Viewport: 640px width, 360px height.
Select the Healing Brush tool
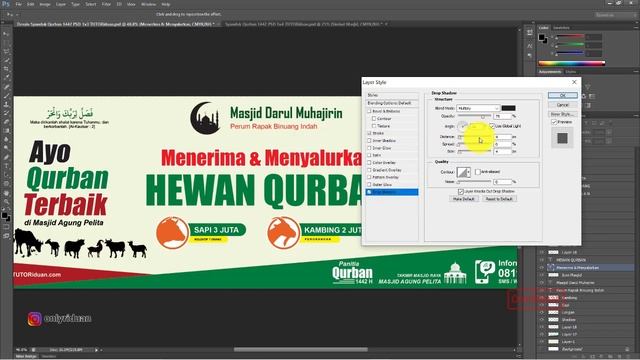tap(6, 87)
